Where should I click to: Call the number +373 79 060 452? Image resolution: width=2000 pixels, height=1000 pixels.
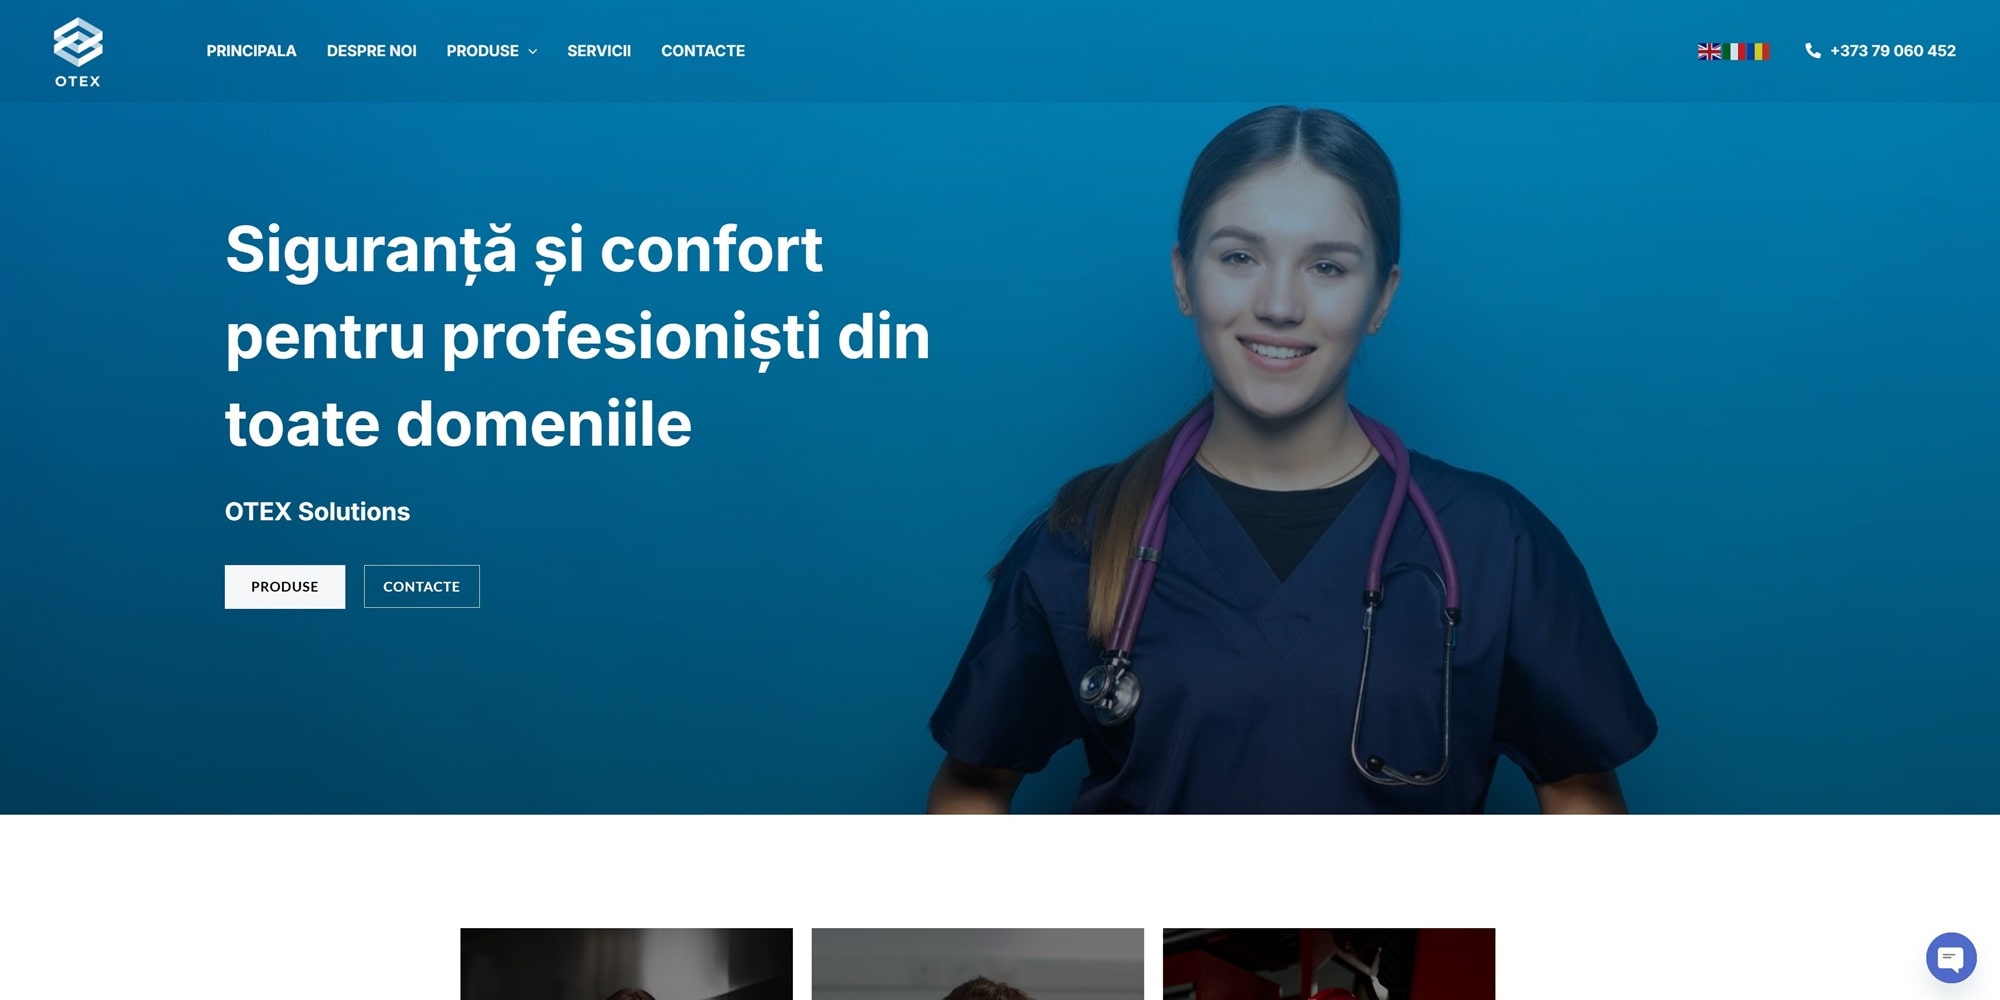1892,51
